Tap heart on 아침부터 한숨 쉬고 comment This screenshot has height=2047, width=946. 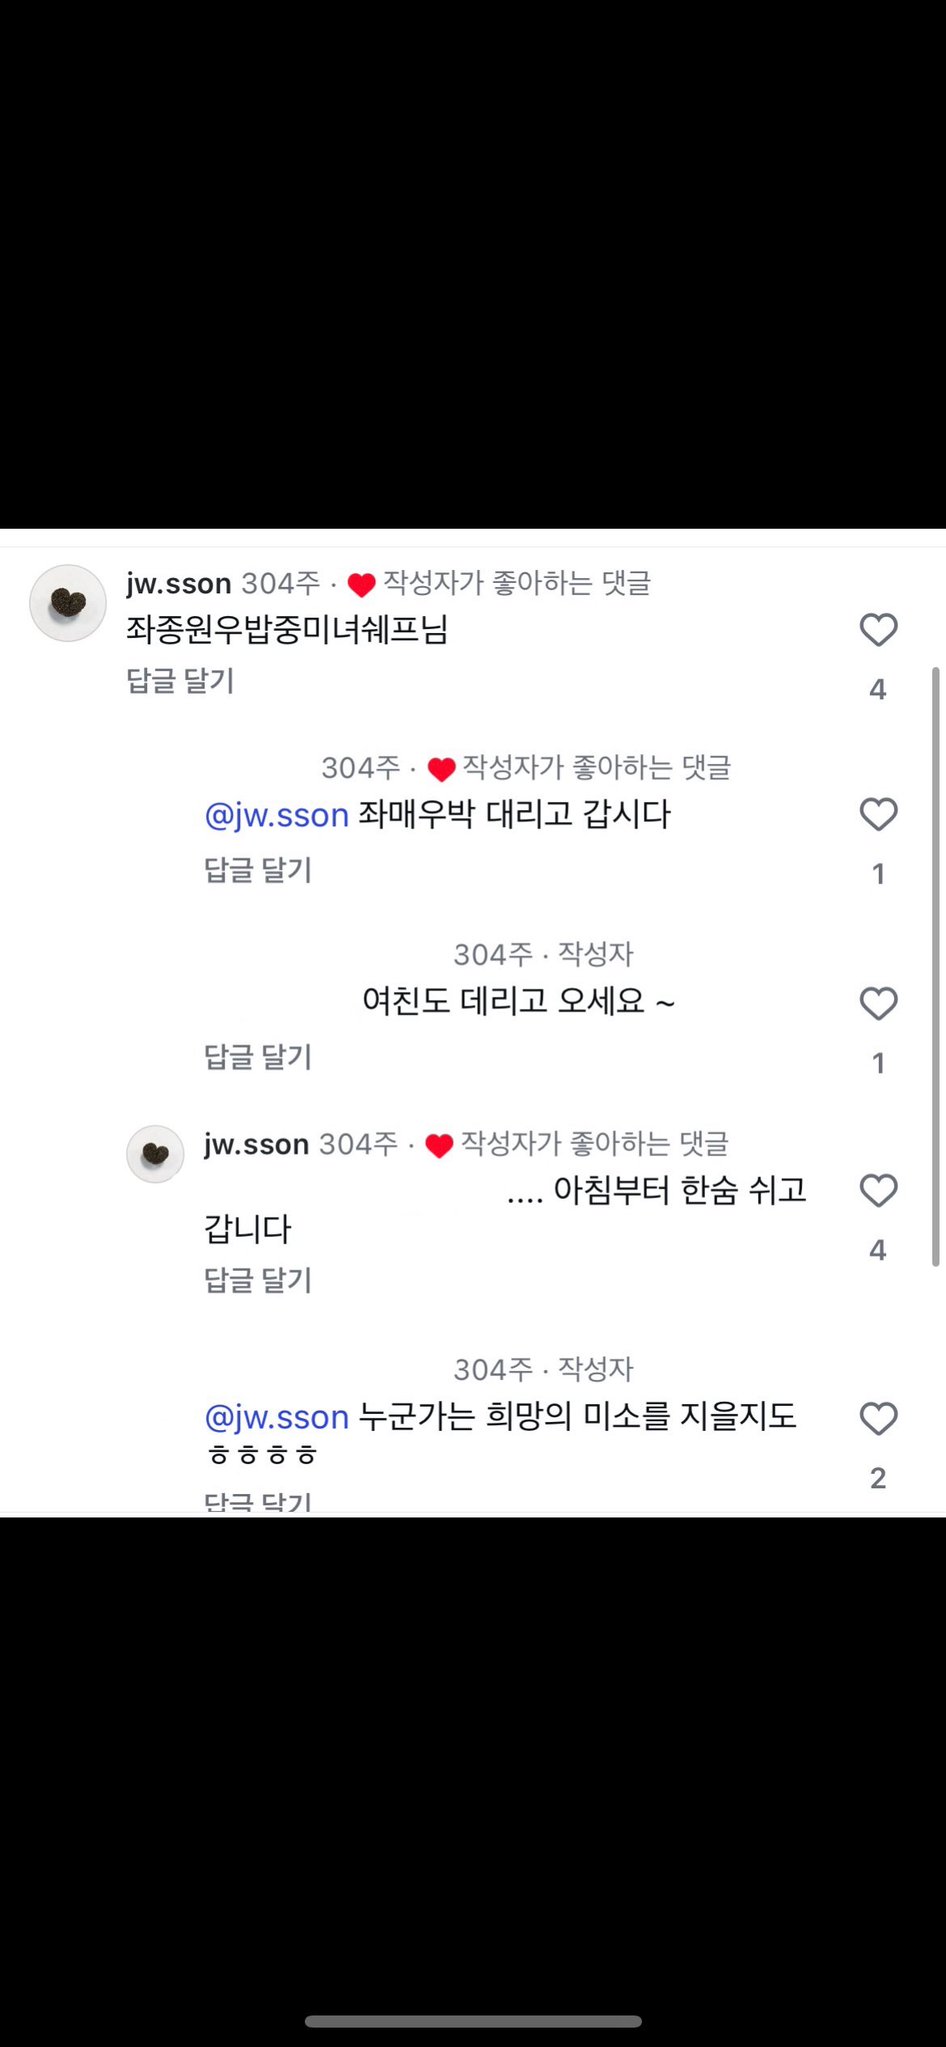pyautogui.click(x=878, y=1190)
